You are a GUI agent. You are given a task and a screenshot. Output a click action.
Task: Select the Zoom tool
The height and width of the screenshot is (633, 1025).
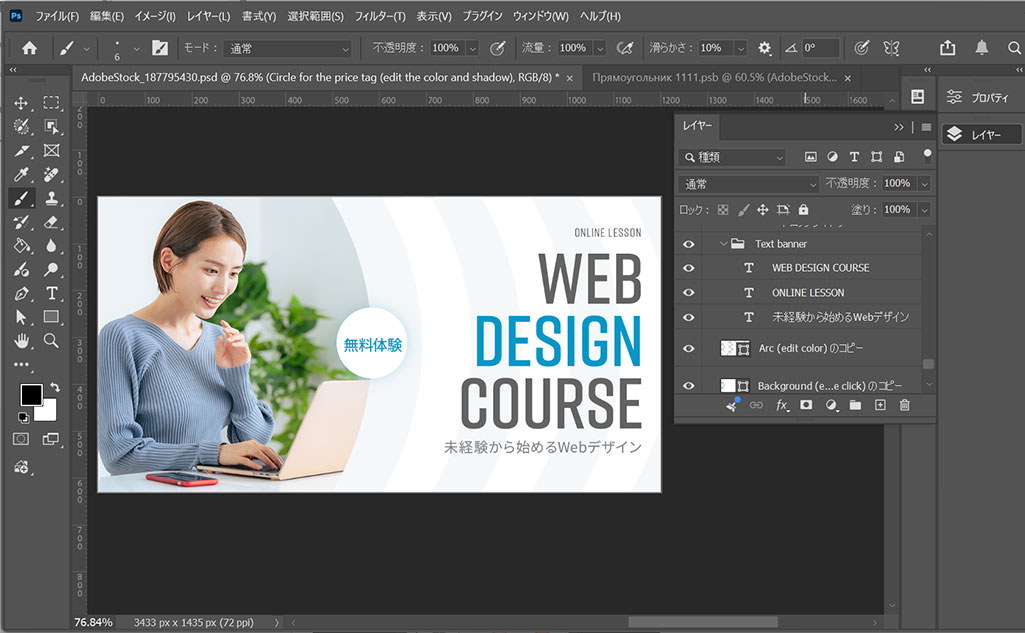point(51,341)
